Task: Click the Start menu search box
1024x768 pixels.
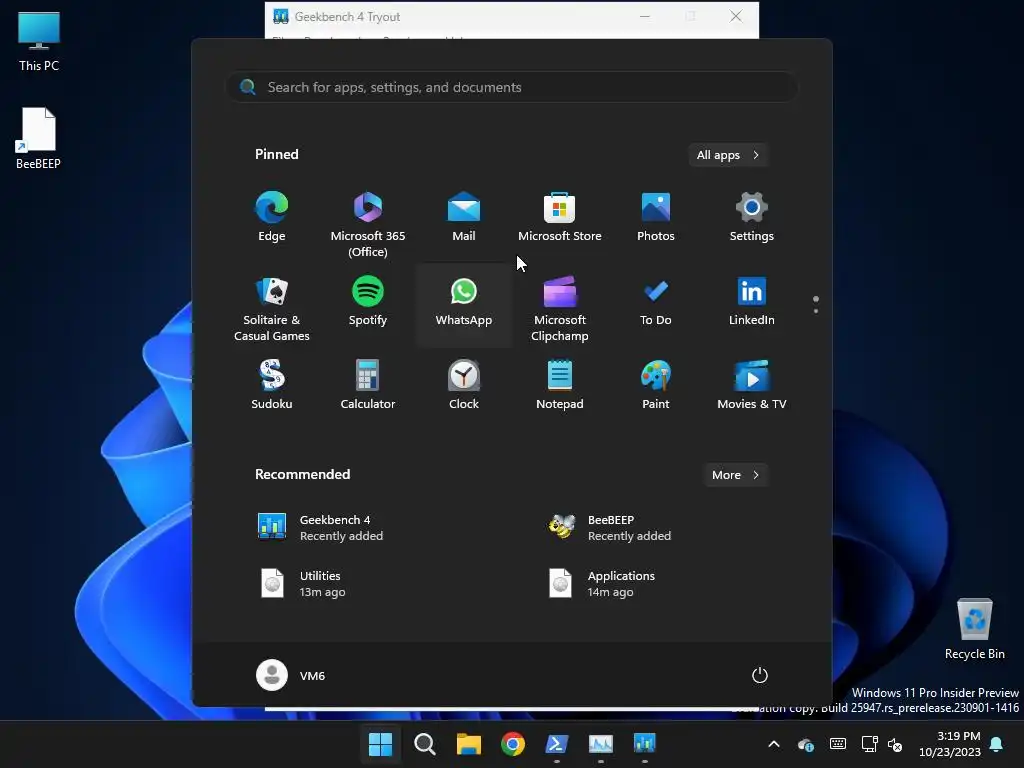Action: 512,88
